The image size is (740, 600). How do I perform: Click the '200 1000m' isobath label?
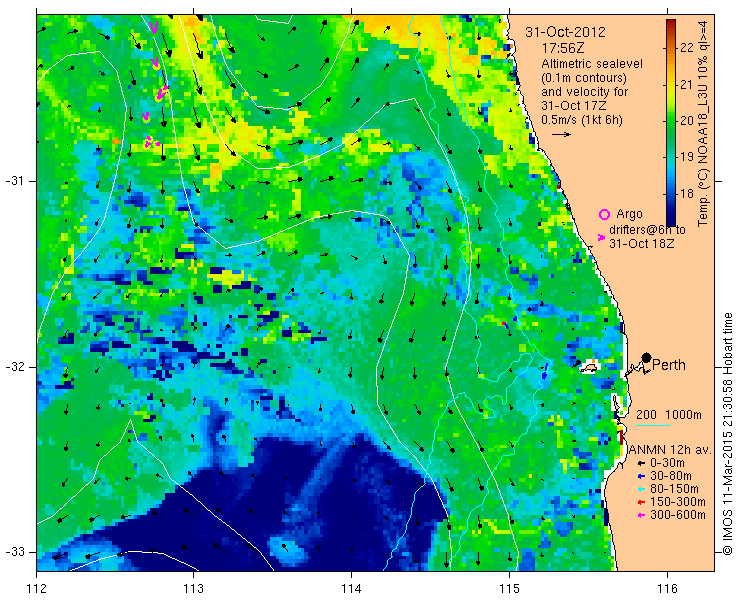point(669,415)
